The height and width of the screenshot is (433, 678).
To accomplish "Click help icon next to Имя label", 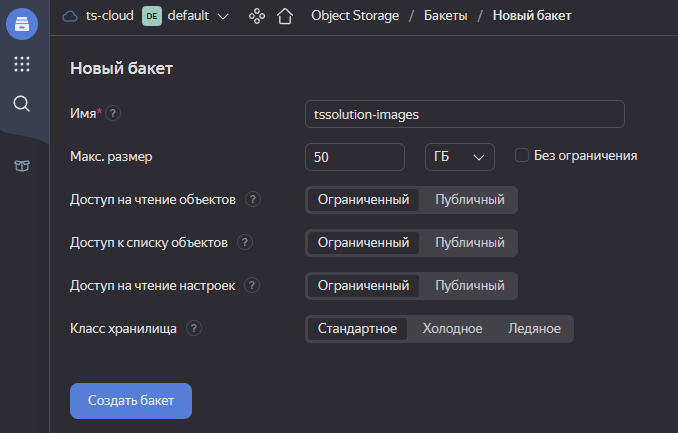I will tap(113, 114).
